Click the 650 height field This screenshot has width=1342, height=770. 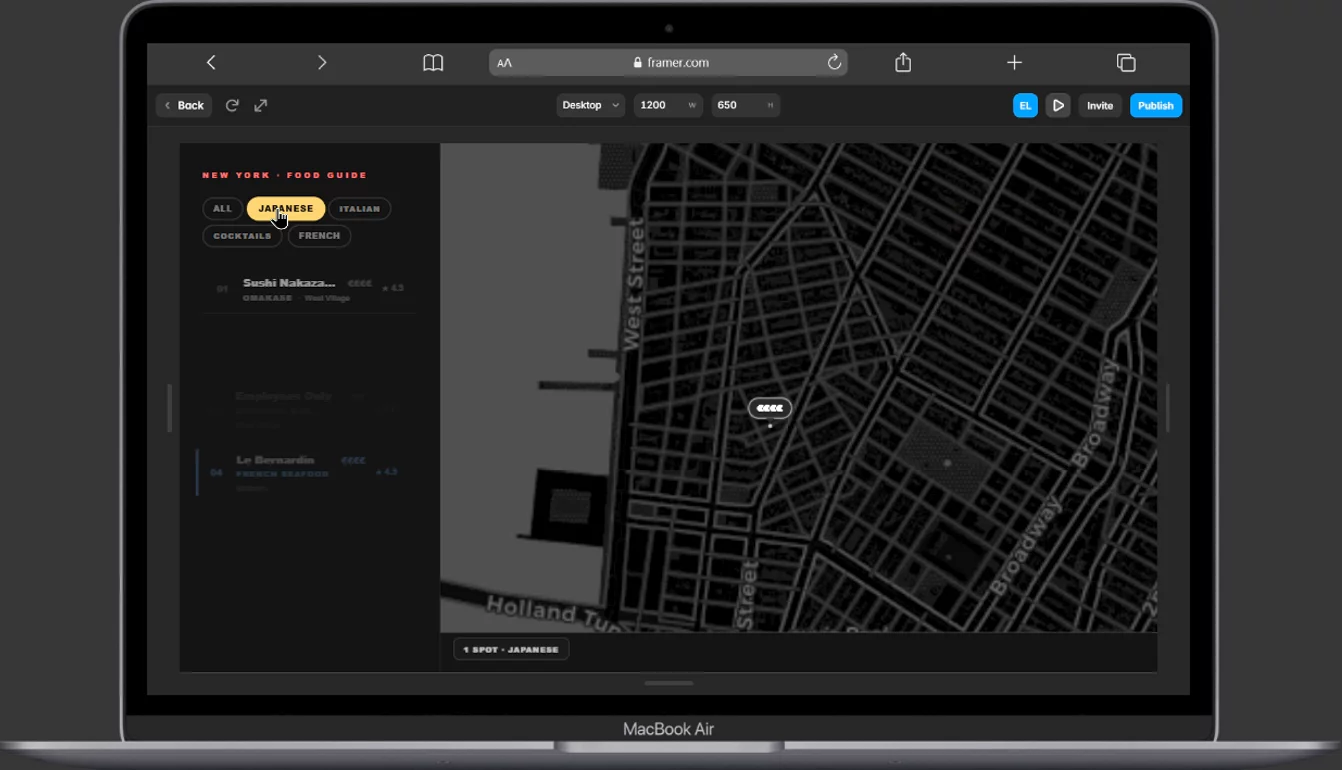[746, 105]
